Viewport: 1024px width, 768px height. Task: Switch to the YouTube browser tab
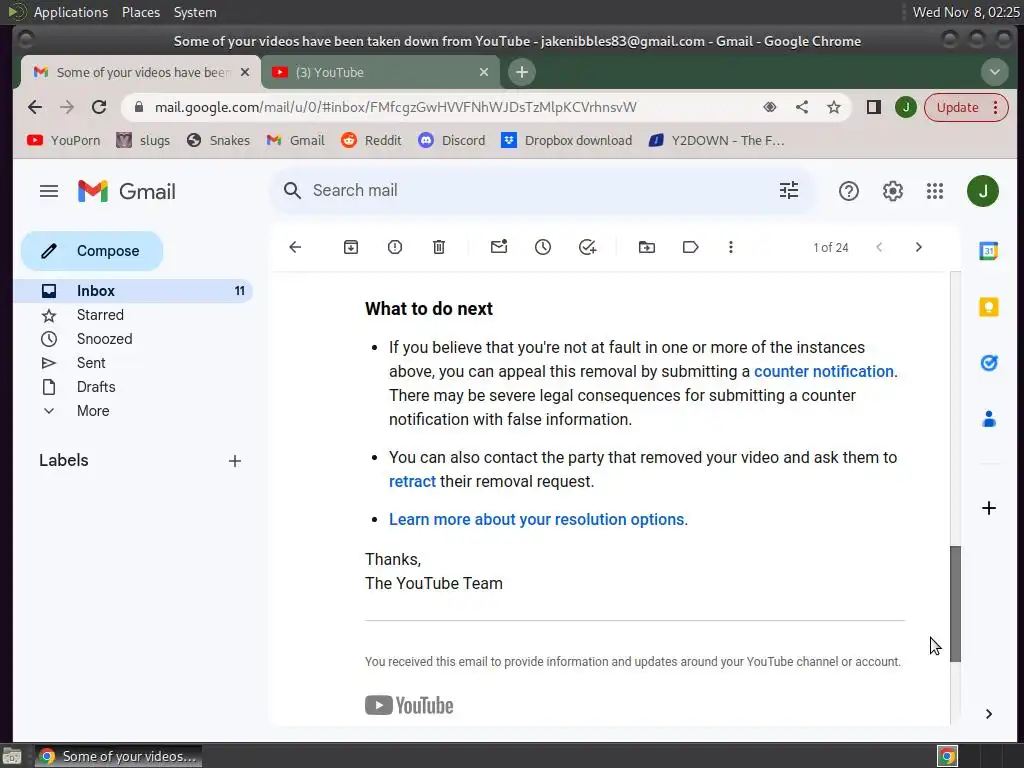coord(381,72)
